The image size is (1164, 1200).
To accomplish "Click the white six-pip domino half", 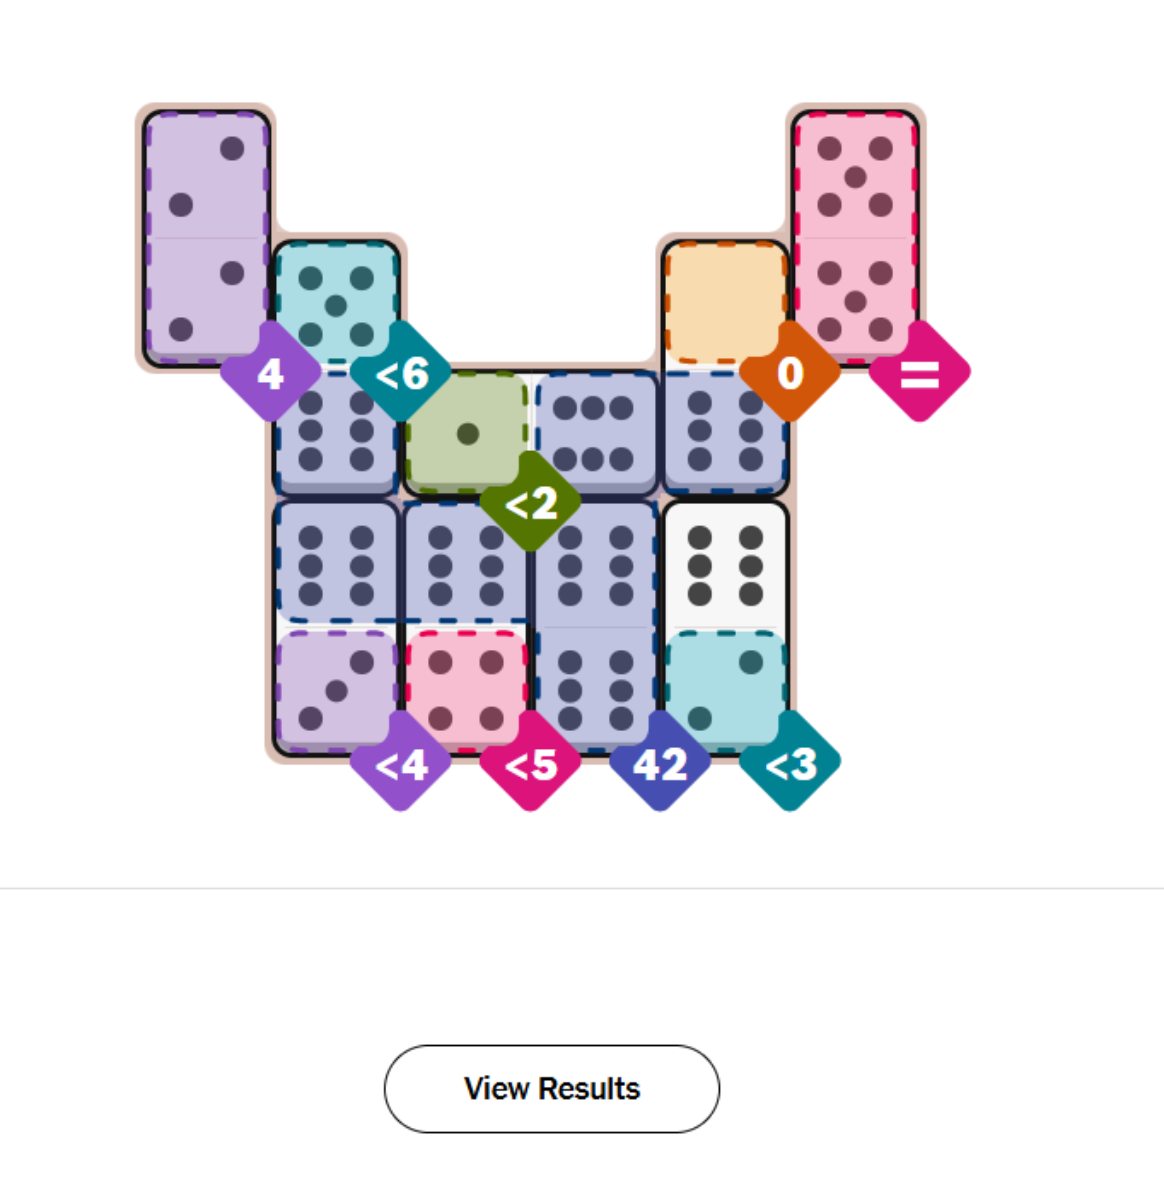I will point(725,565).
